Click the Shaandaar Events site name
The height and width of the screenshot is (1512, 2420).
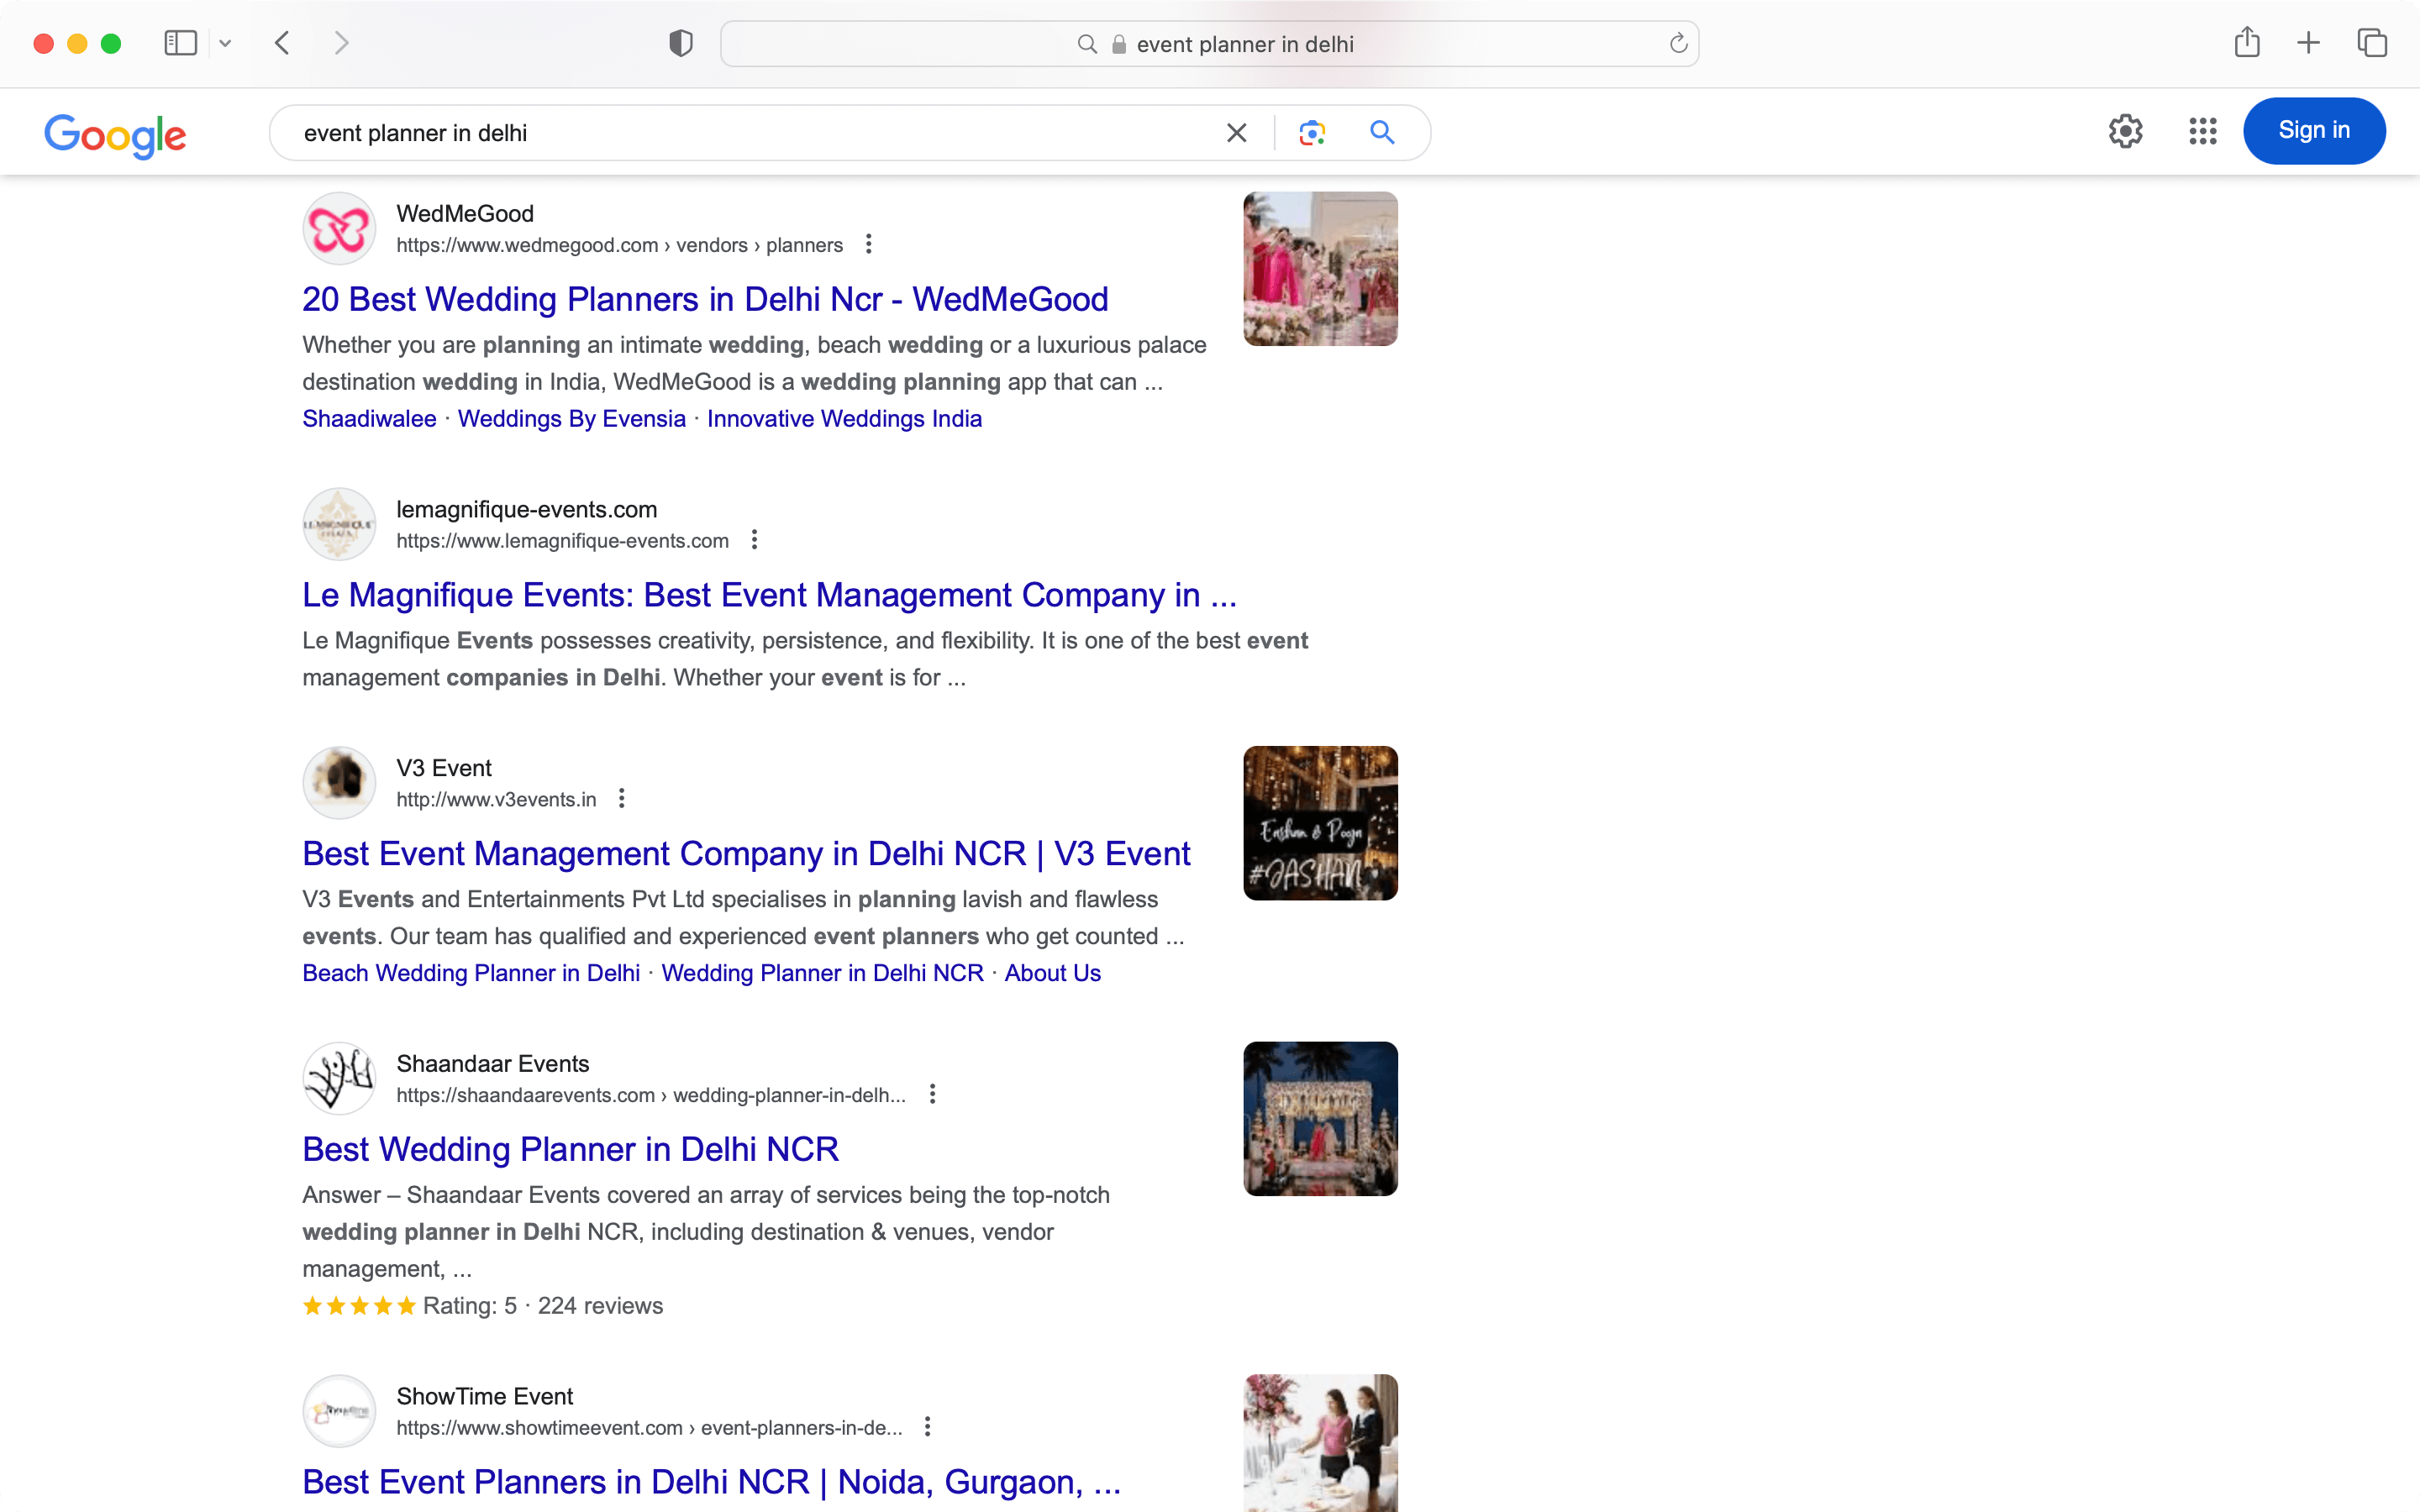coord(493,1063)
